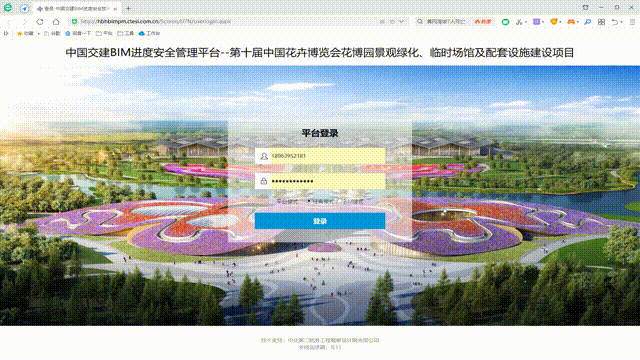Click the orange shield extension icon
Screen dimensions: 640x360
pos(554,22)
